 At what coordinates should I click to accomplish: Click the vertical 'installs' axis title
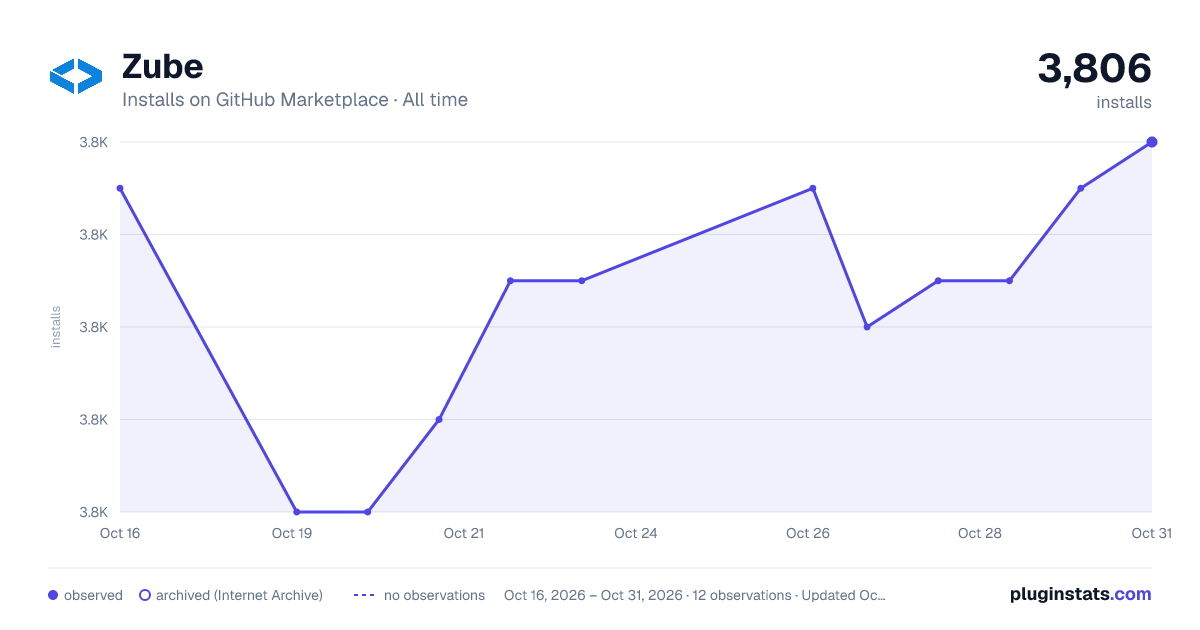click(x=56, y=327)
